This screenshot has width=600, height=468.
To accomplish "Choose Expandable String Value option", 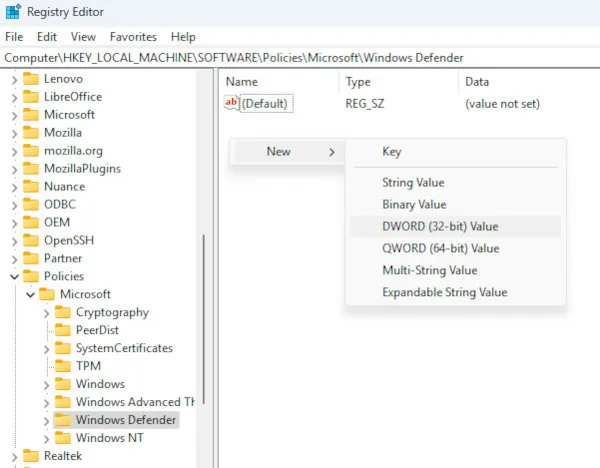I will [455, 292].
